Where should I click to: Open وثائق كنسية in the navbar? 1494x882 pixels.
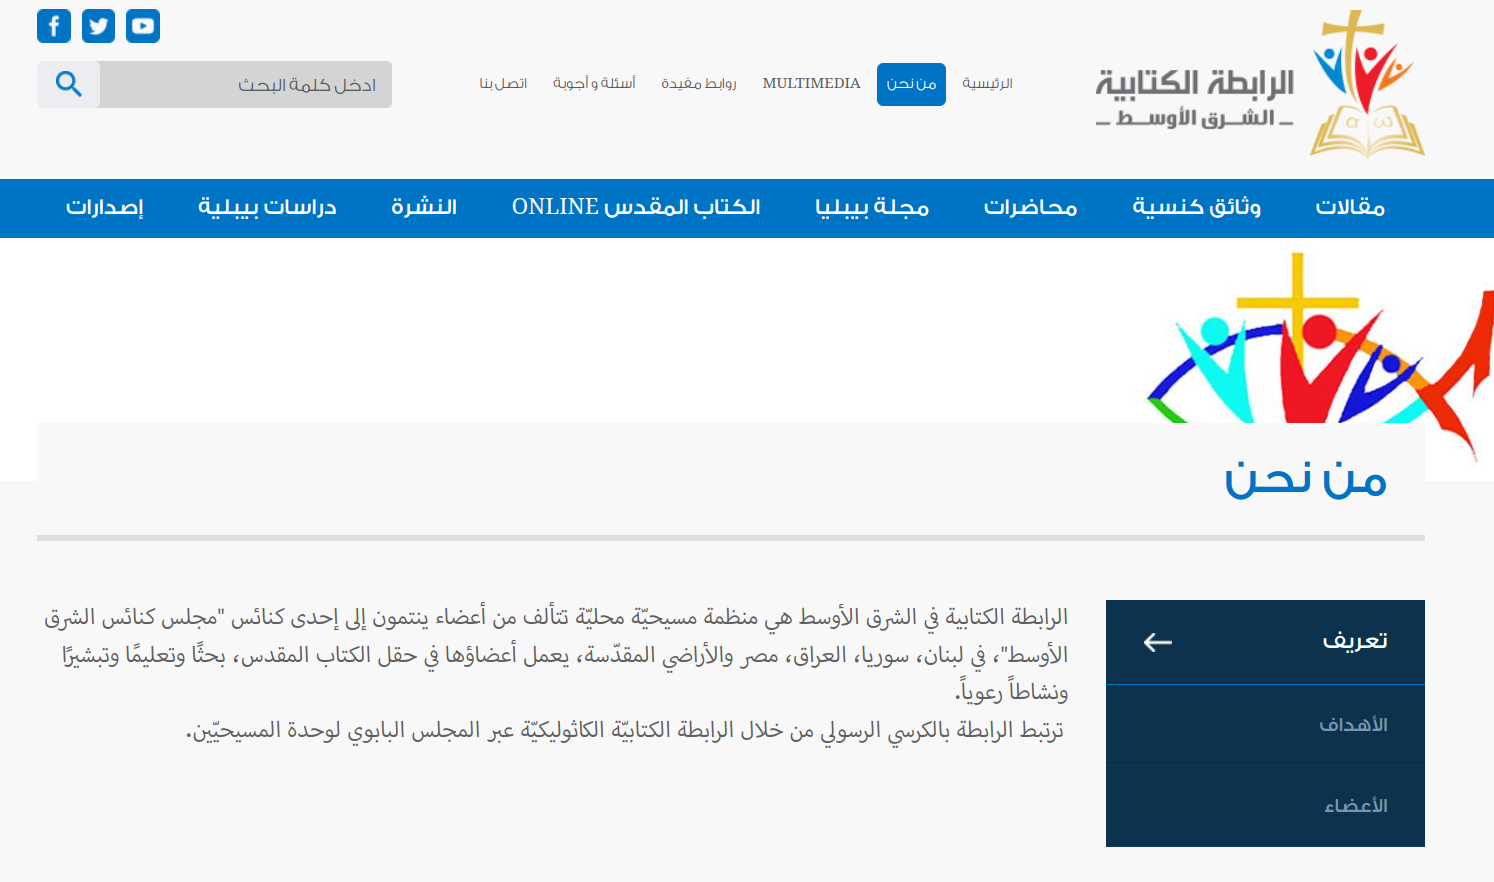(1196, 207)
